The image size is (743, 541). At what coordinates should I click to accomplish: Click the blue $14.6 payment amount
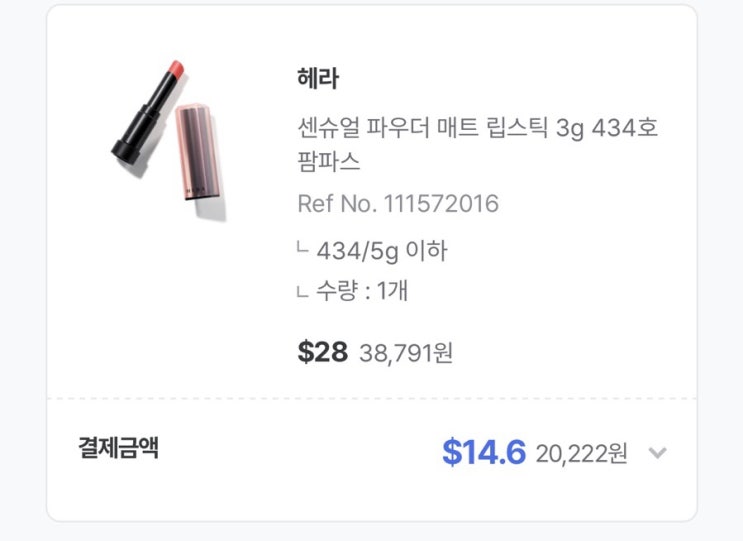pyautogui.click(x=483, y=452)
